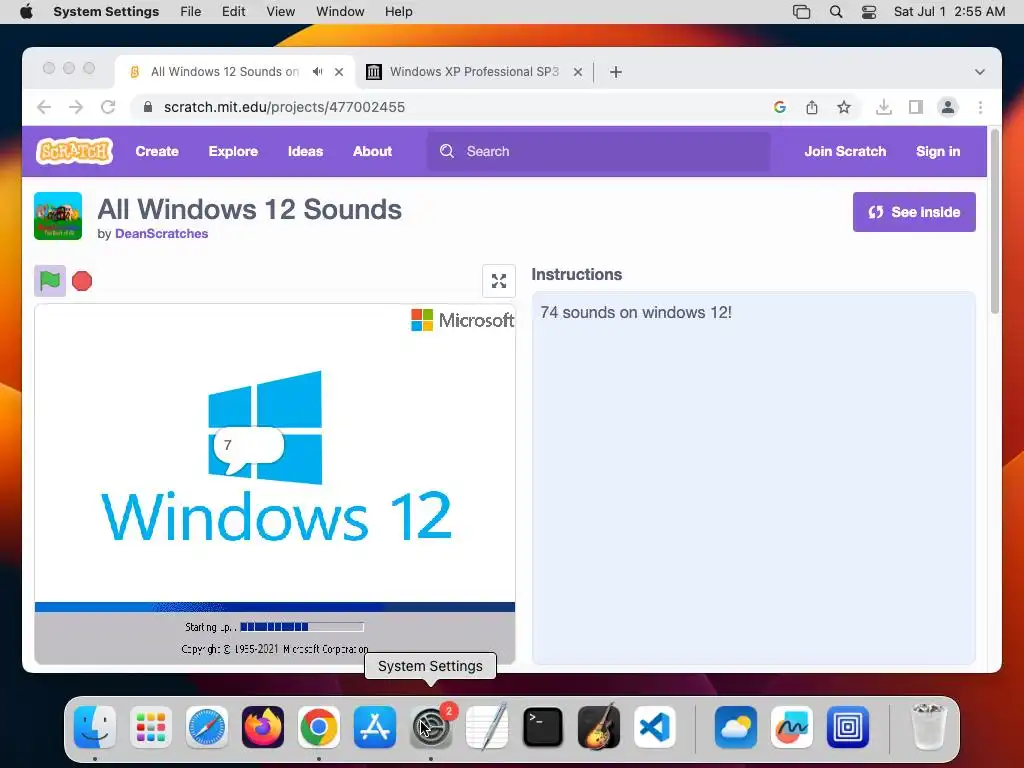Viewport: 1024px width, 768px height.
Task: Open Visual Studio Code from the dock
Action: point(655,727)
